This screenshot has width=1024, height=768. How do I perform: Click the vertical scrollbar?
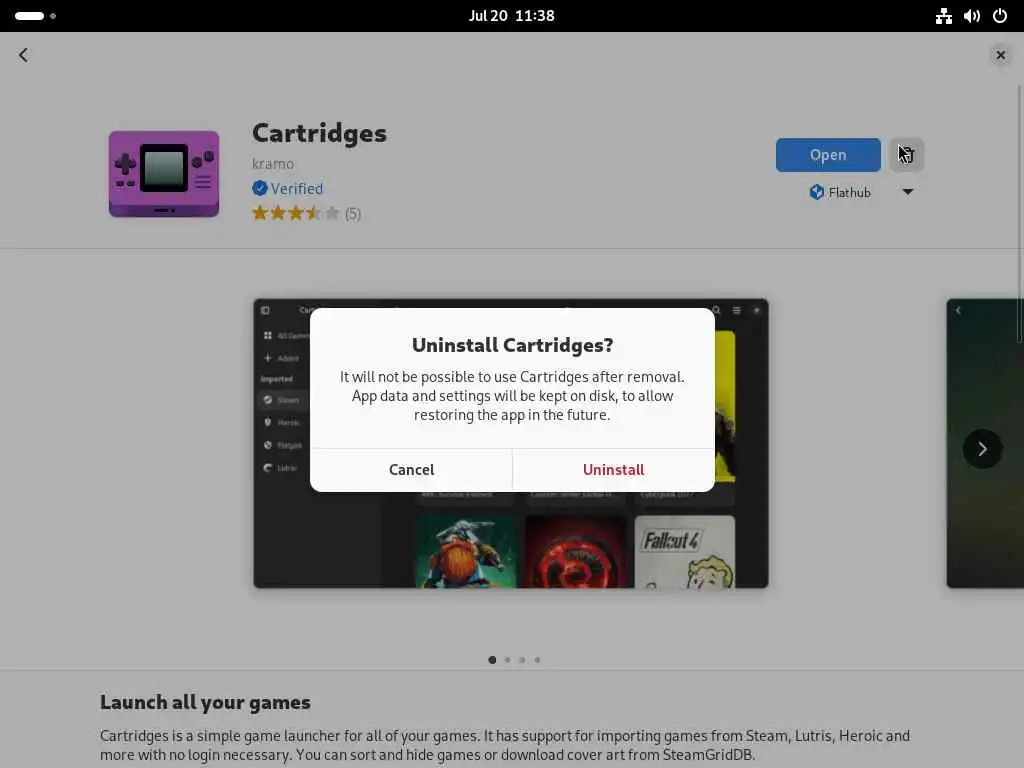click(x=1020, y=214)
